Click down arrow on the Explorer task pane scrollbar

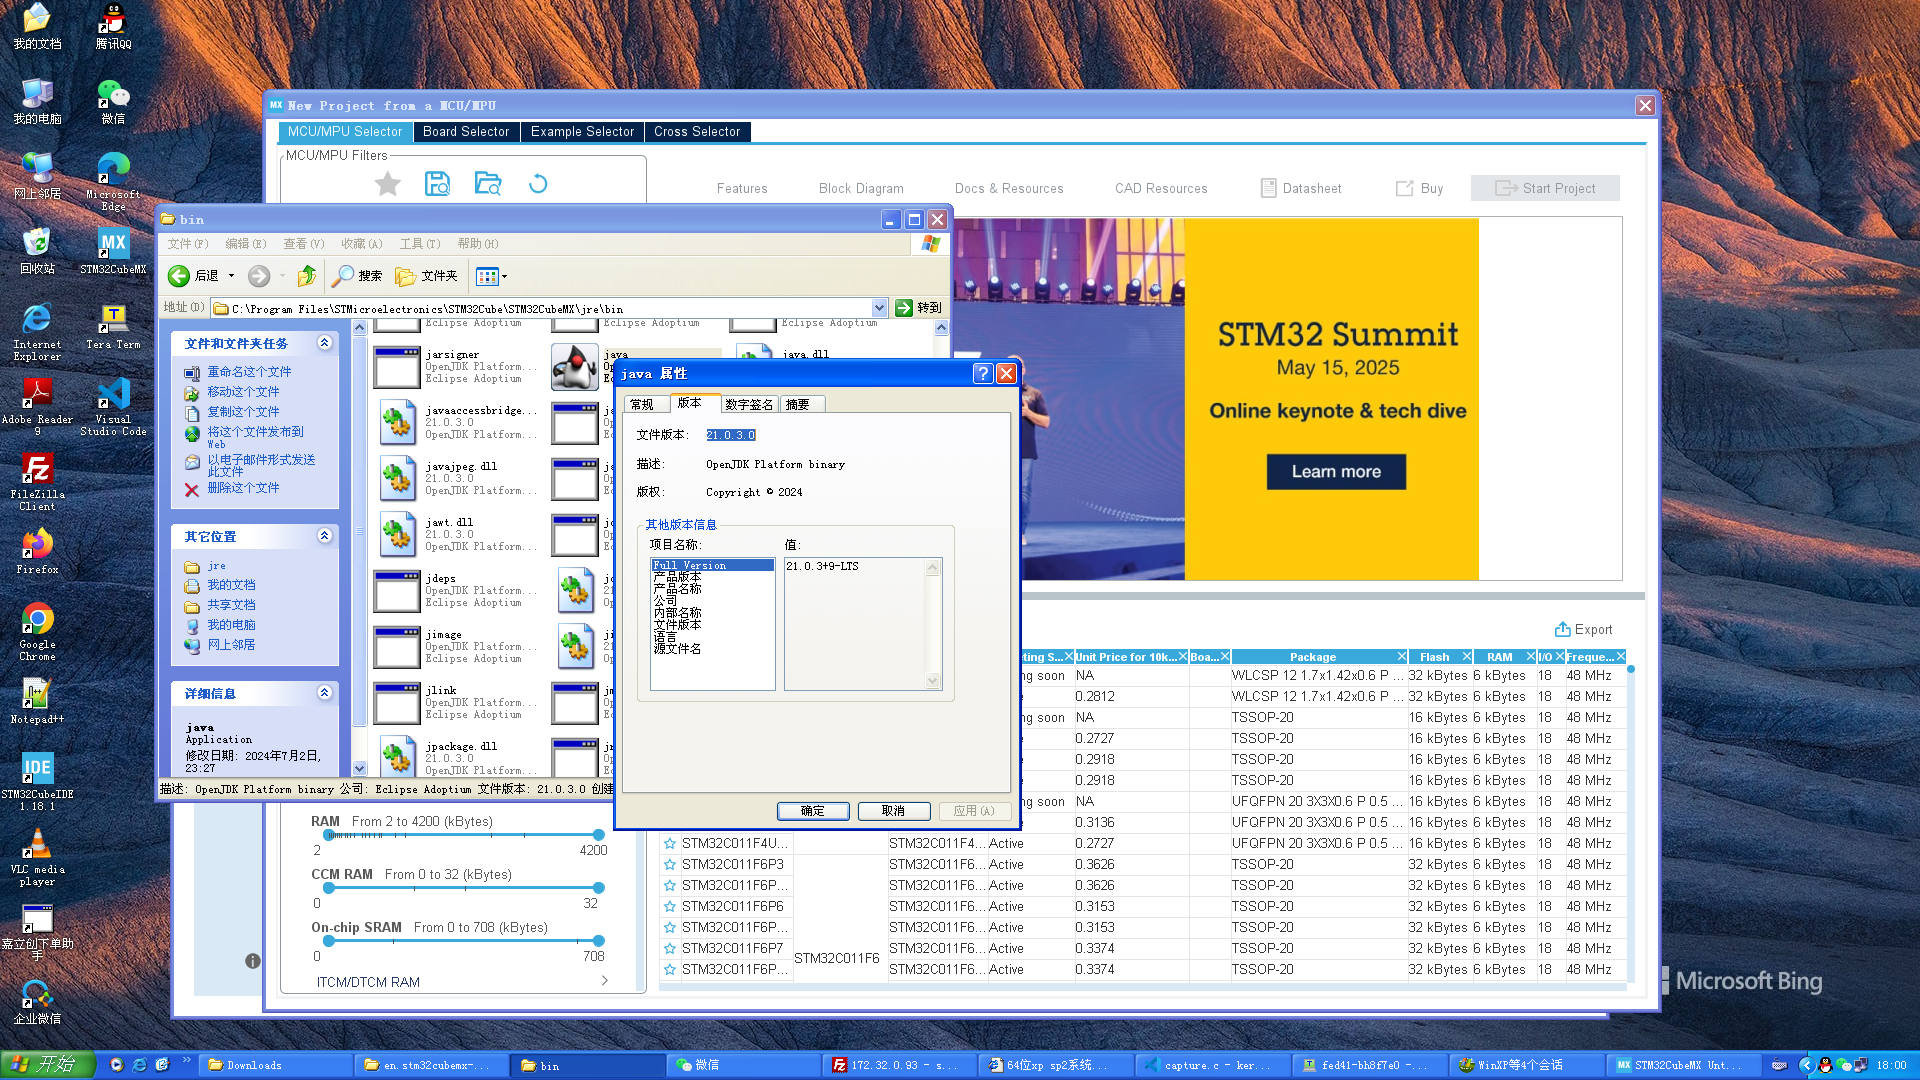[359, 768]
